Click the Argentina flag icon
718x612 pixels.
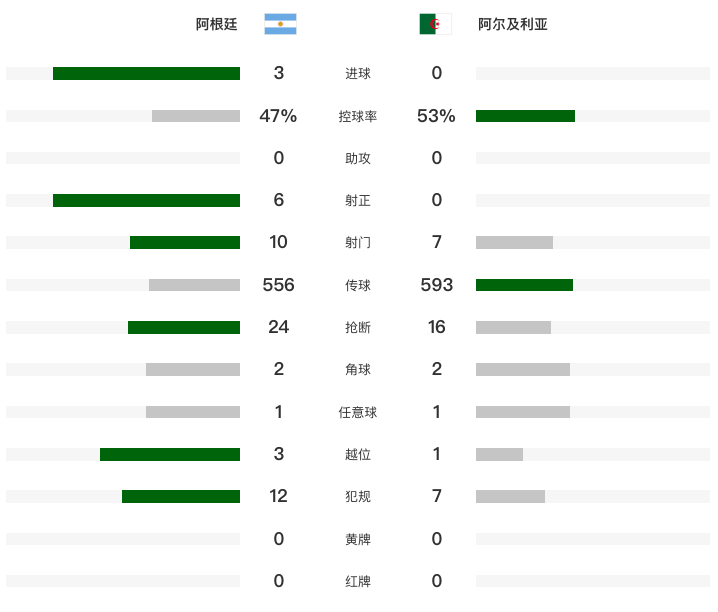280,24
